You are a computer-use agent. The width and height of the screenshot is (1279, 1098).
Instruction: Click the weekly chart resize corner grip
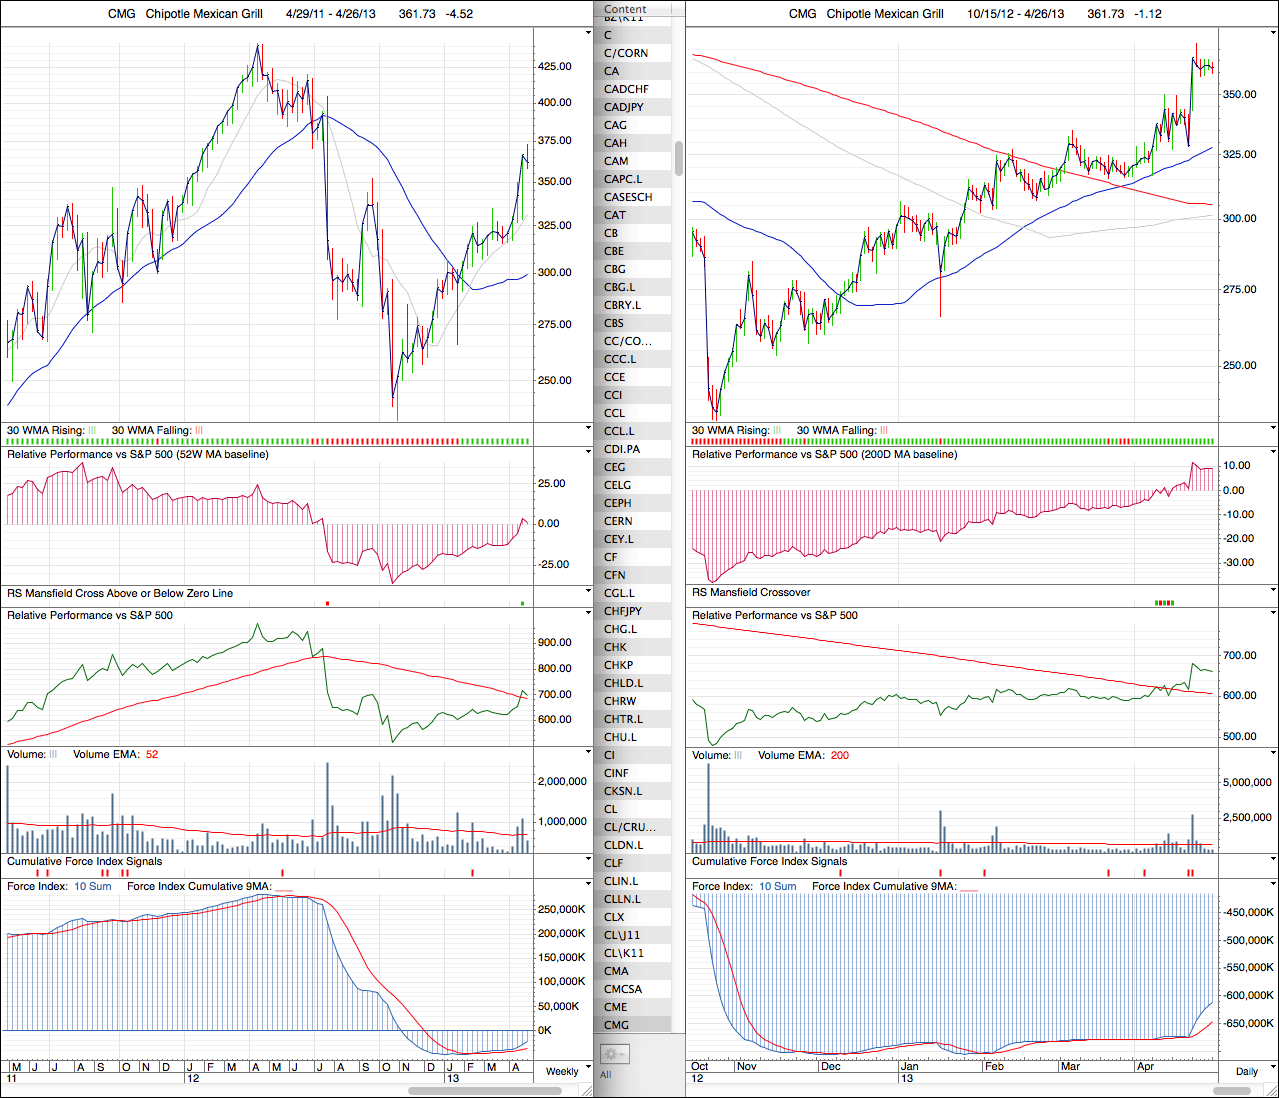pyautogui.click(x=588, y=1090)
